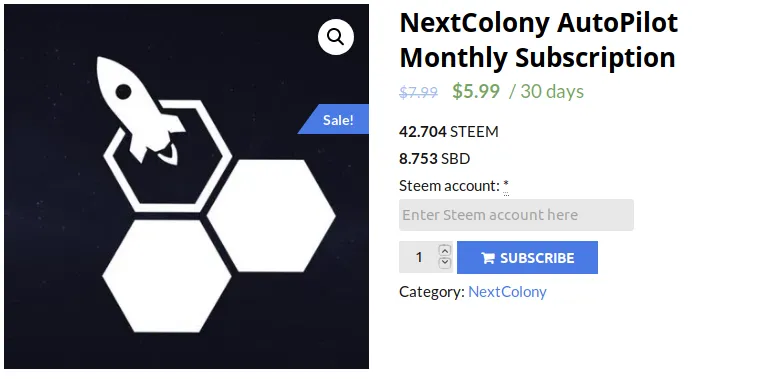
Task: Click the shopping cart icon on Subscribe
Action: 488,258
